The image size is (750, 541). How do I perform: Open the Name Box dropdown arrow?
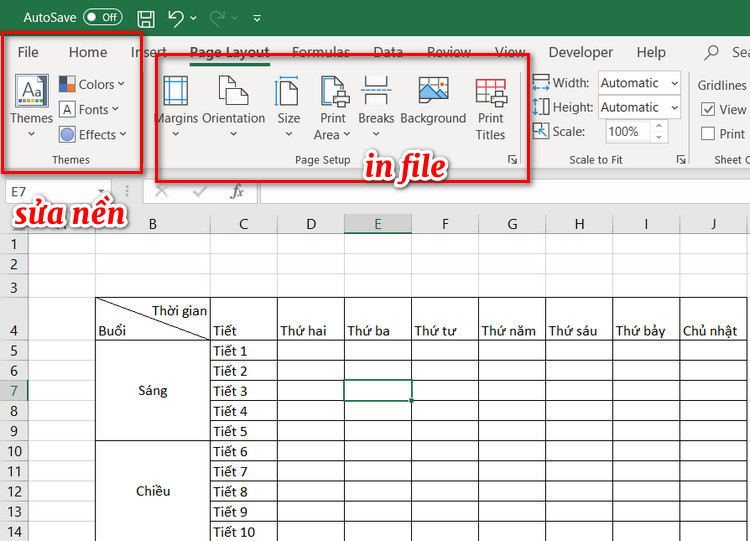(101, 192)
